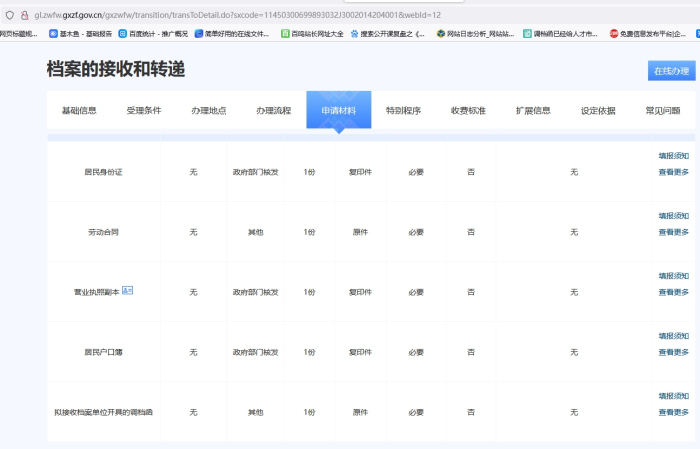Screen dimensions: 700x449
Task: Click the 居民身份证 material name
Action: (x=103, y=172)
